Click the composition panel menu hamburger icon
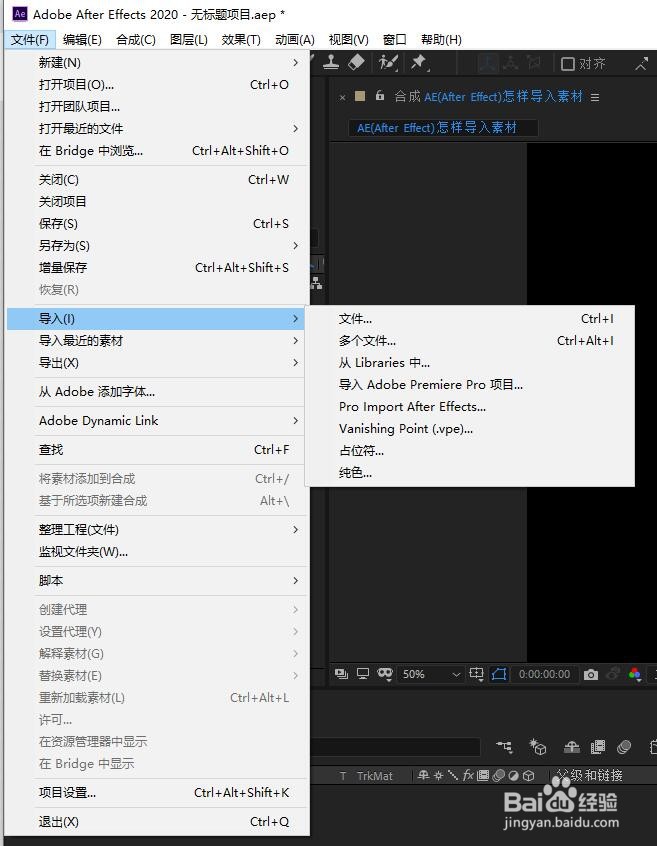The height and width of the screenshot is (846, 657). pyautogui.click(x=594, y=97)
